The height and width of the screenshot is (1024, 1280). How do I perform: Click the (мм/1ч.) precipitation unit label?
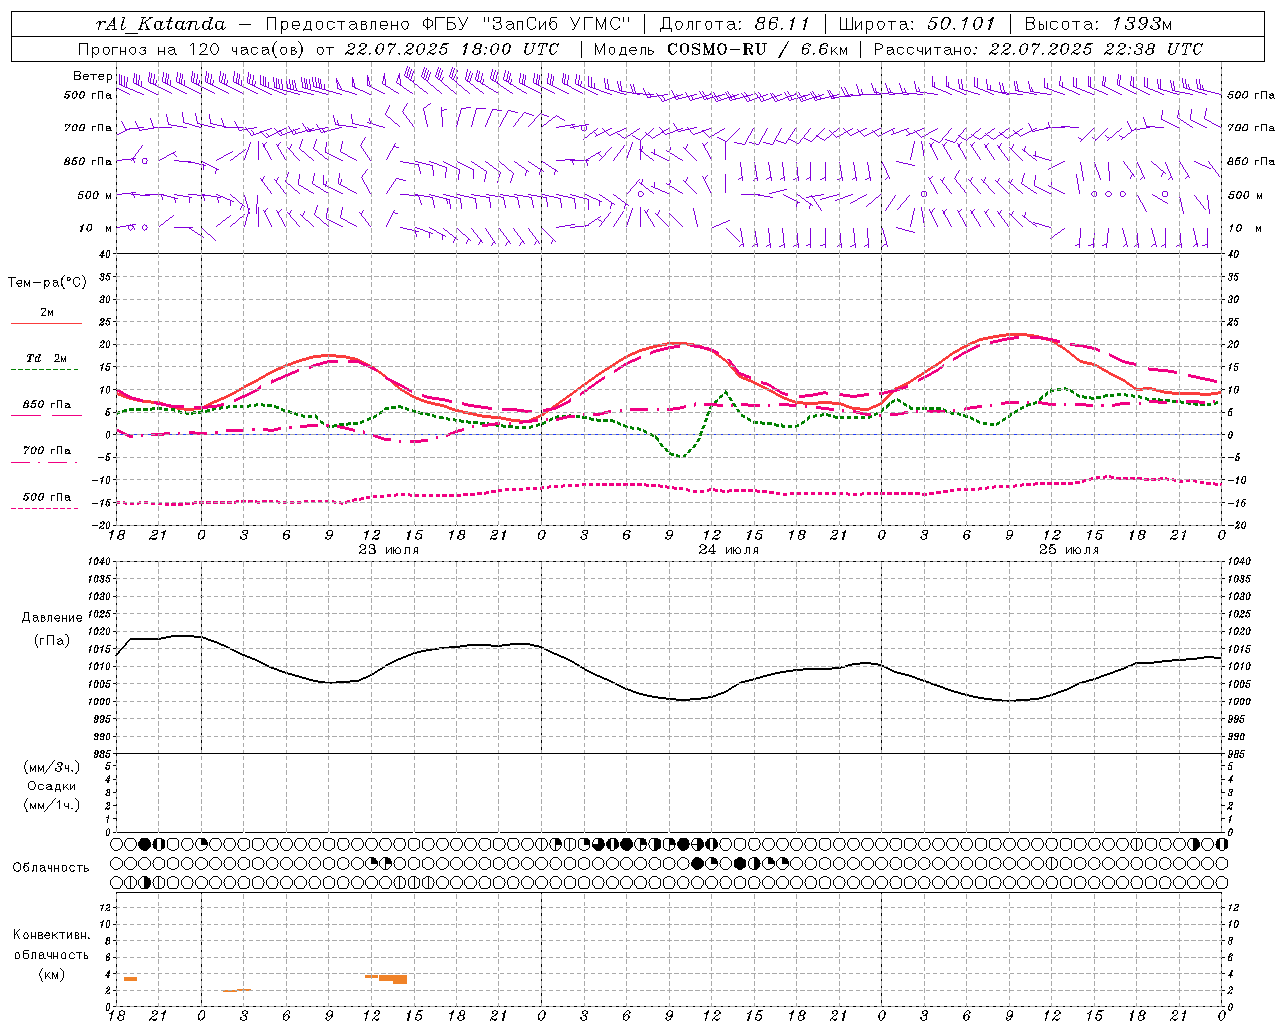(52, 805)
